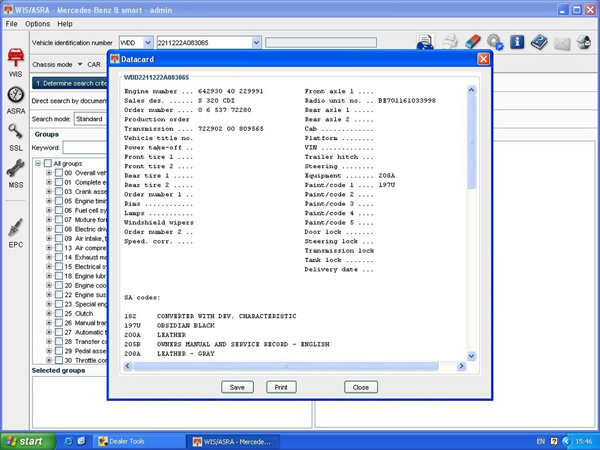Click WIS/ASRA taskbar button
Viewport: 600px width, 450px height.
(232, 441)
